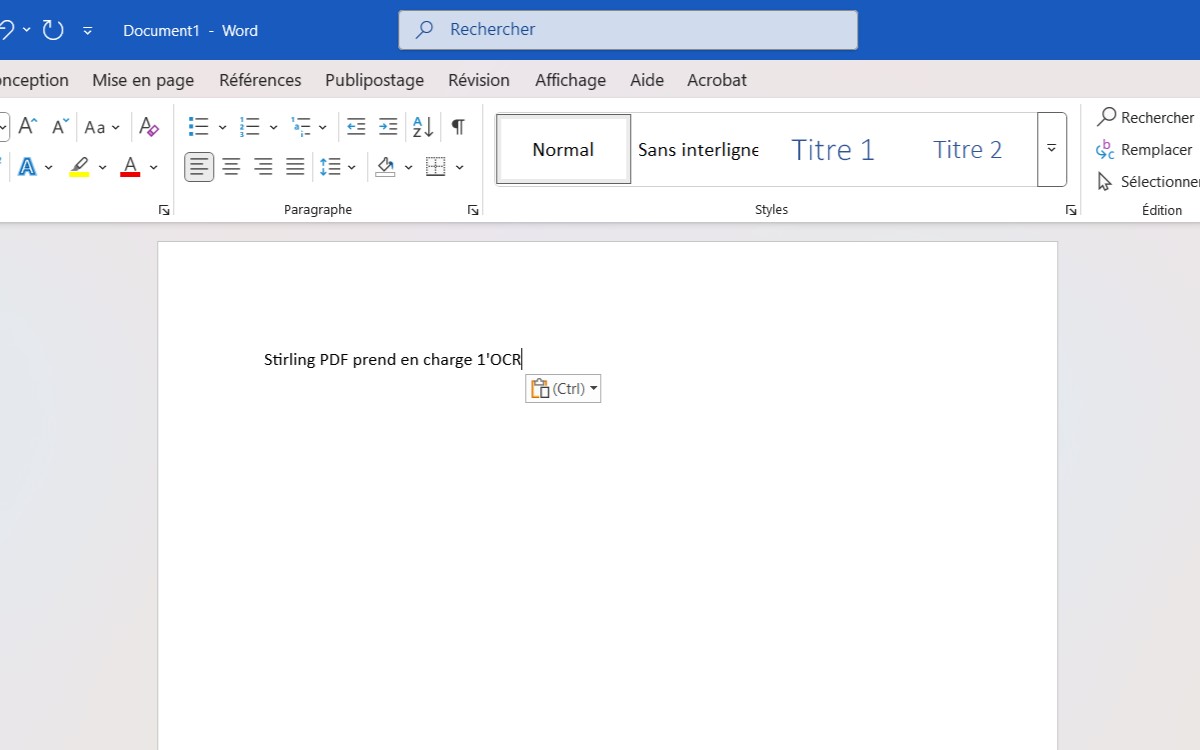Apply yellow text highlight color
This screenshot has height=750, width=1200.
(x=79, y=167)
